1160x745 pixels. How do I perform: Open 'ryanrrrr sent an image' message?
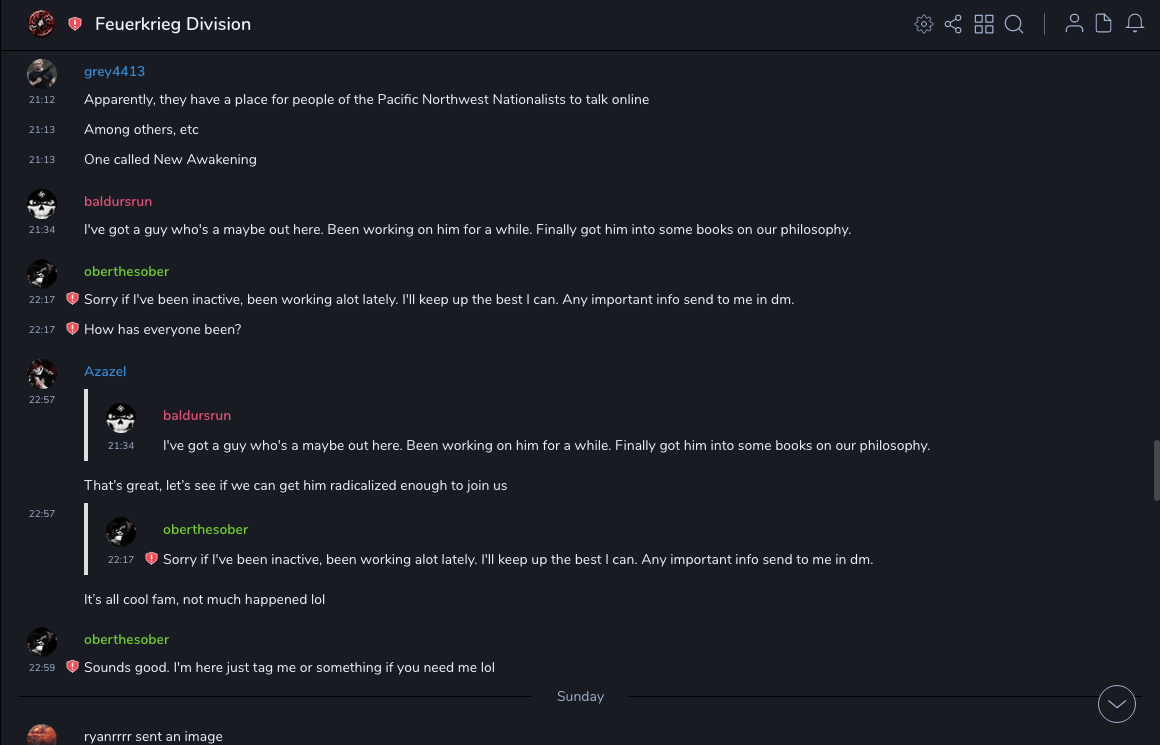pyautogui.click(x=153, y=736)
